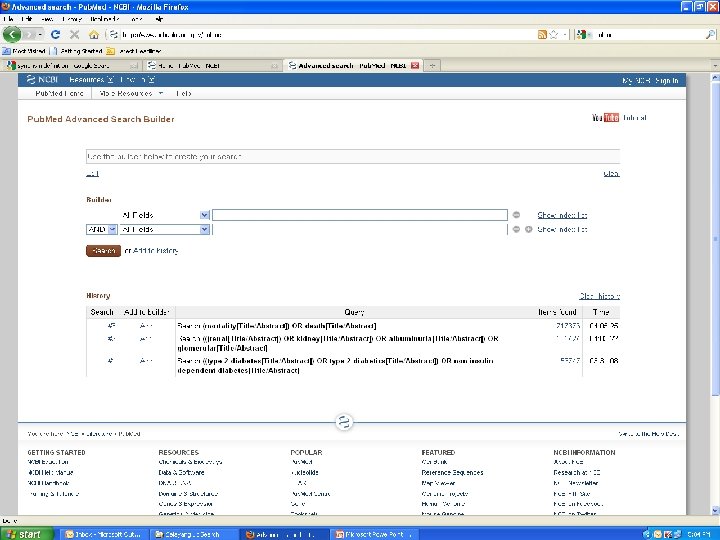Add a builder row with plus icon
Screen dimensions: 720x540
(x=529, y=229)
